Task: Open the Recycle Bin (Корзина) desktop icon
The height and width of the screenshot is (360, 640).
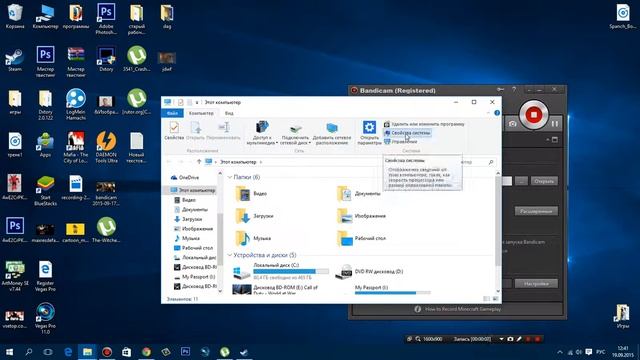Action: click(15, 16)
